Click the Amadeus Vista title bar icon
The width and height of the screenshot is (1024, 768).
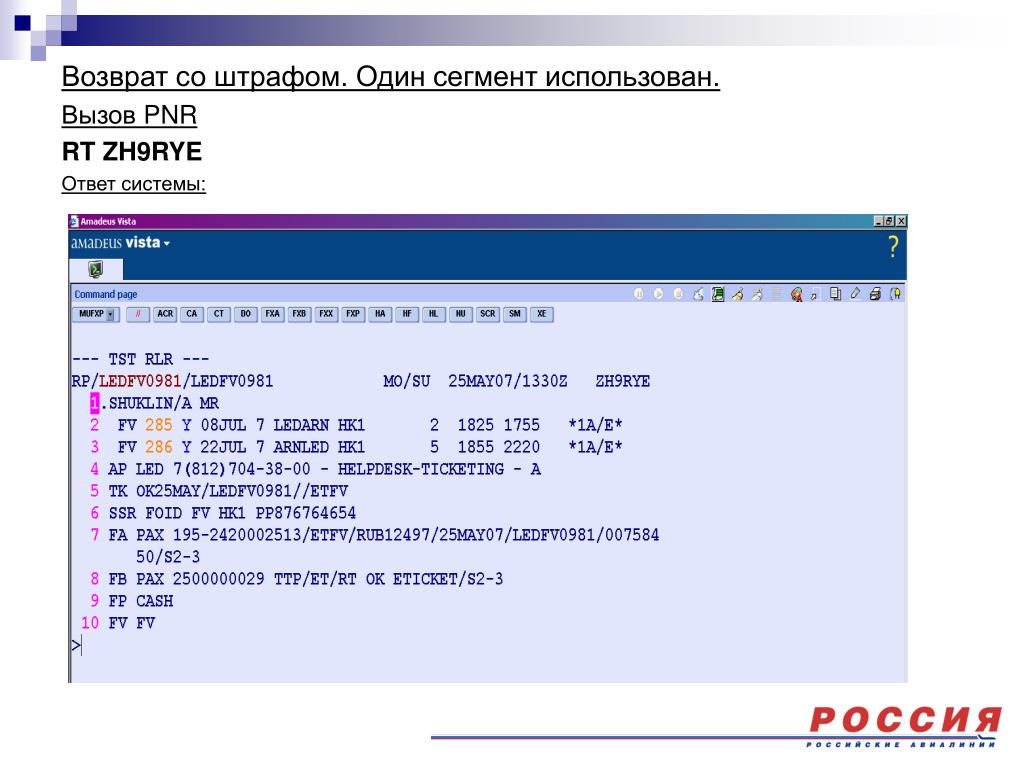point(74,221)
